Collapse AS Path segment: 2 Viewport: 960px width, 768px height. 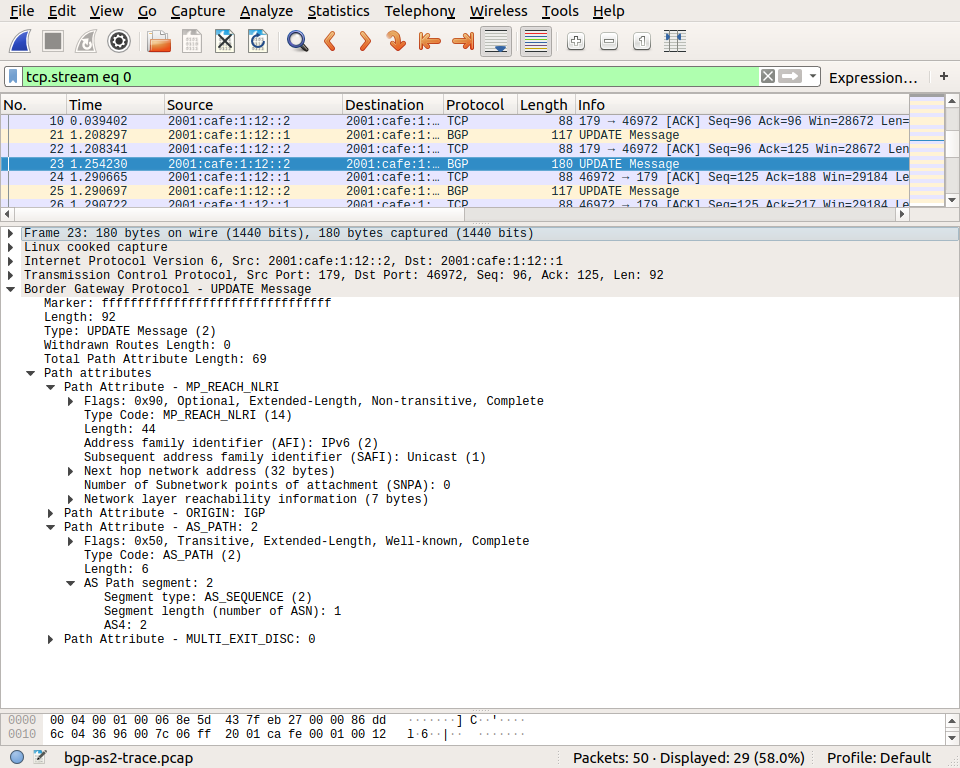(x=70, y=584)
